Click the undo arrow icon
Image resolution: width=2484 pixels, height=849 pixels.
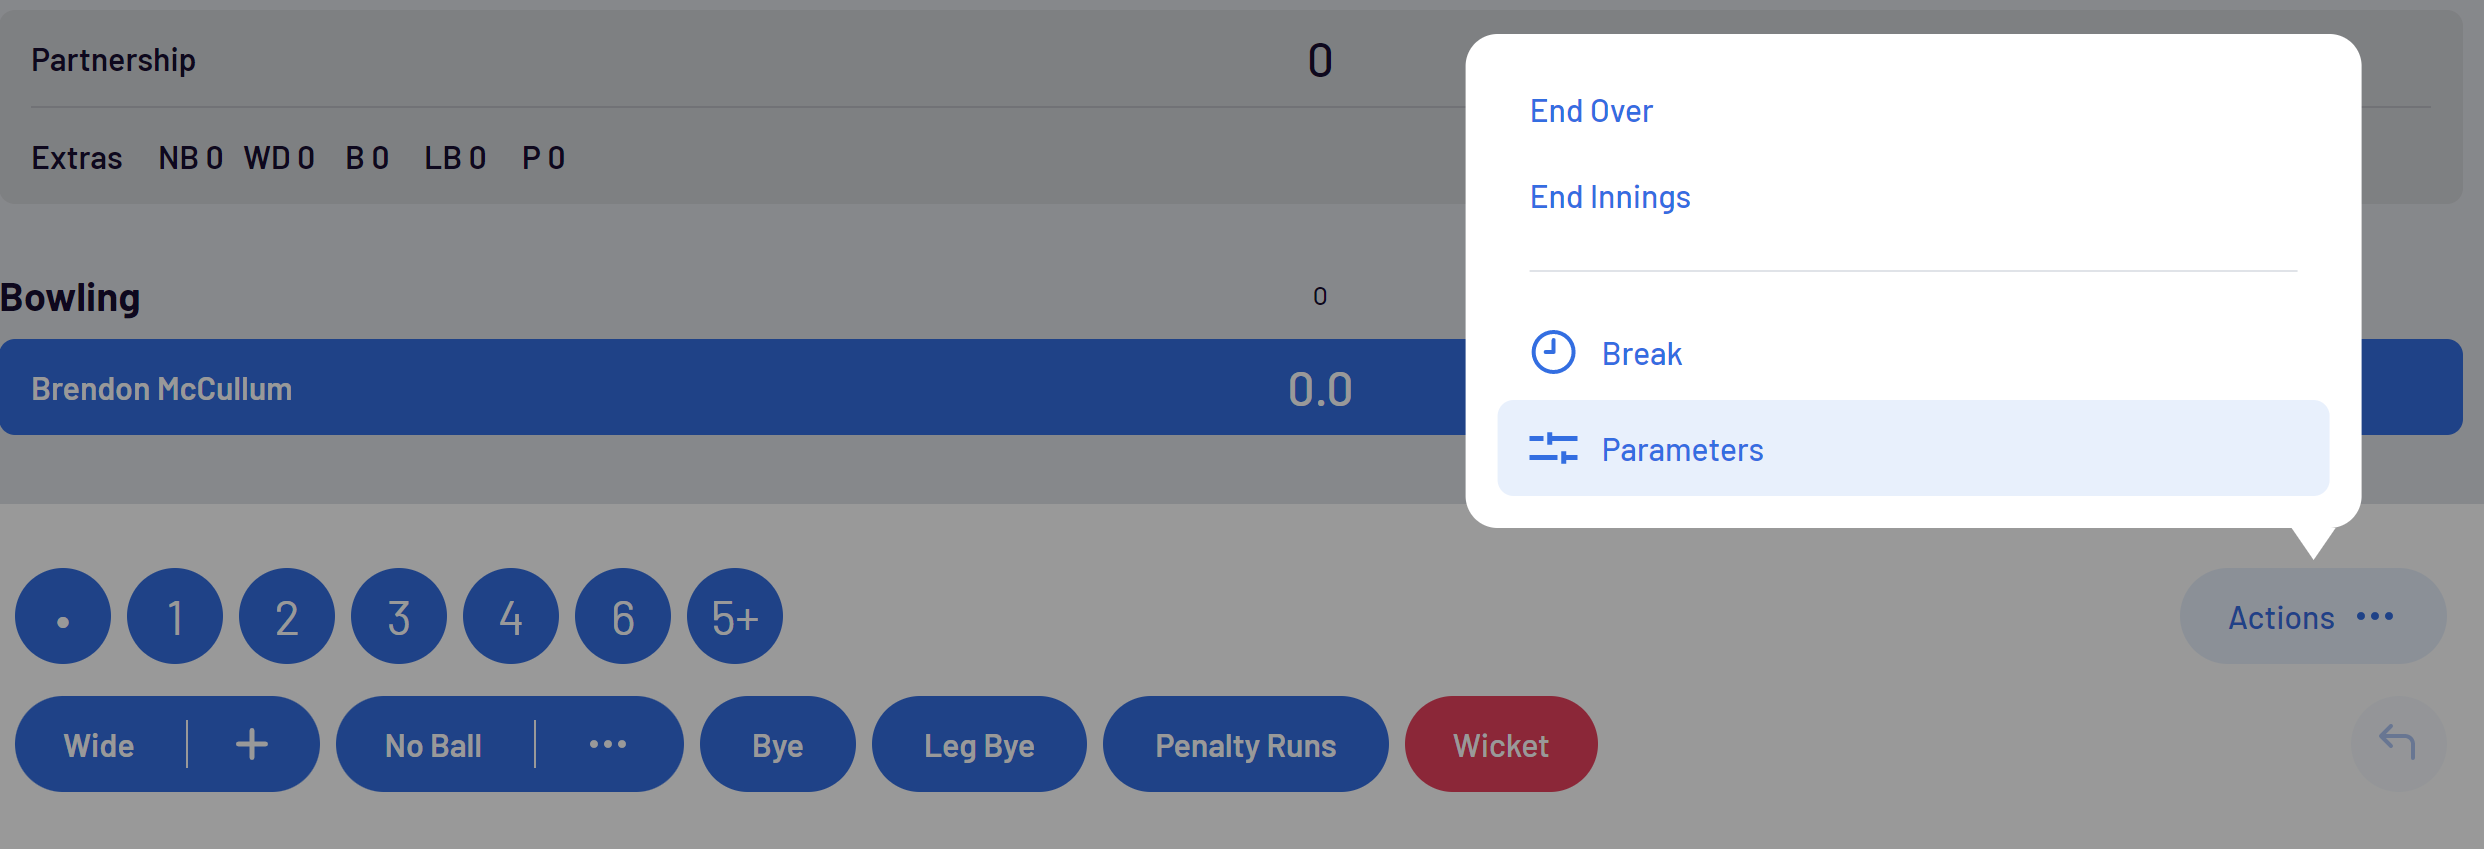[x=2397, y=742]
